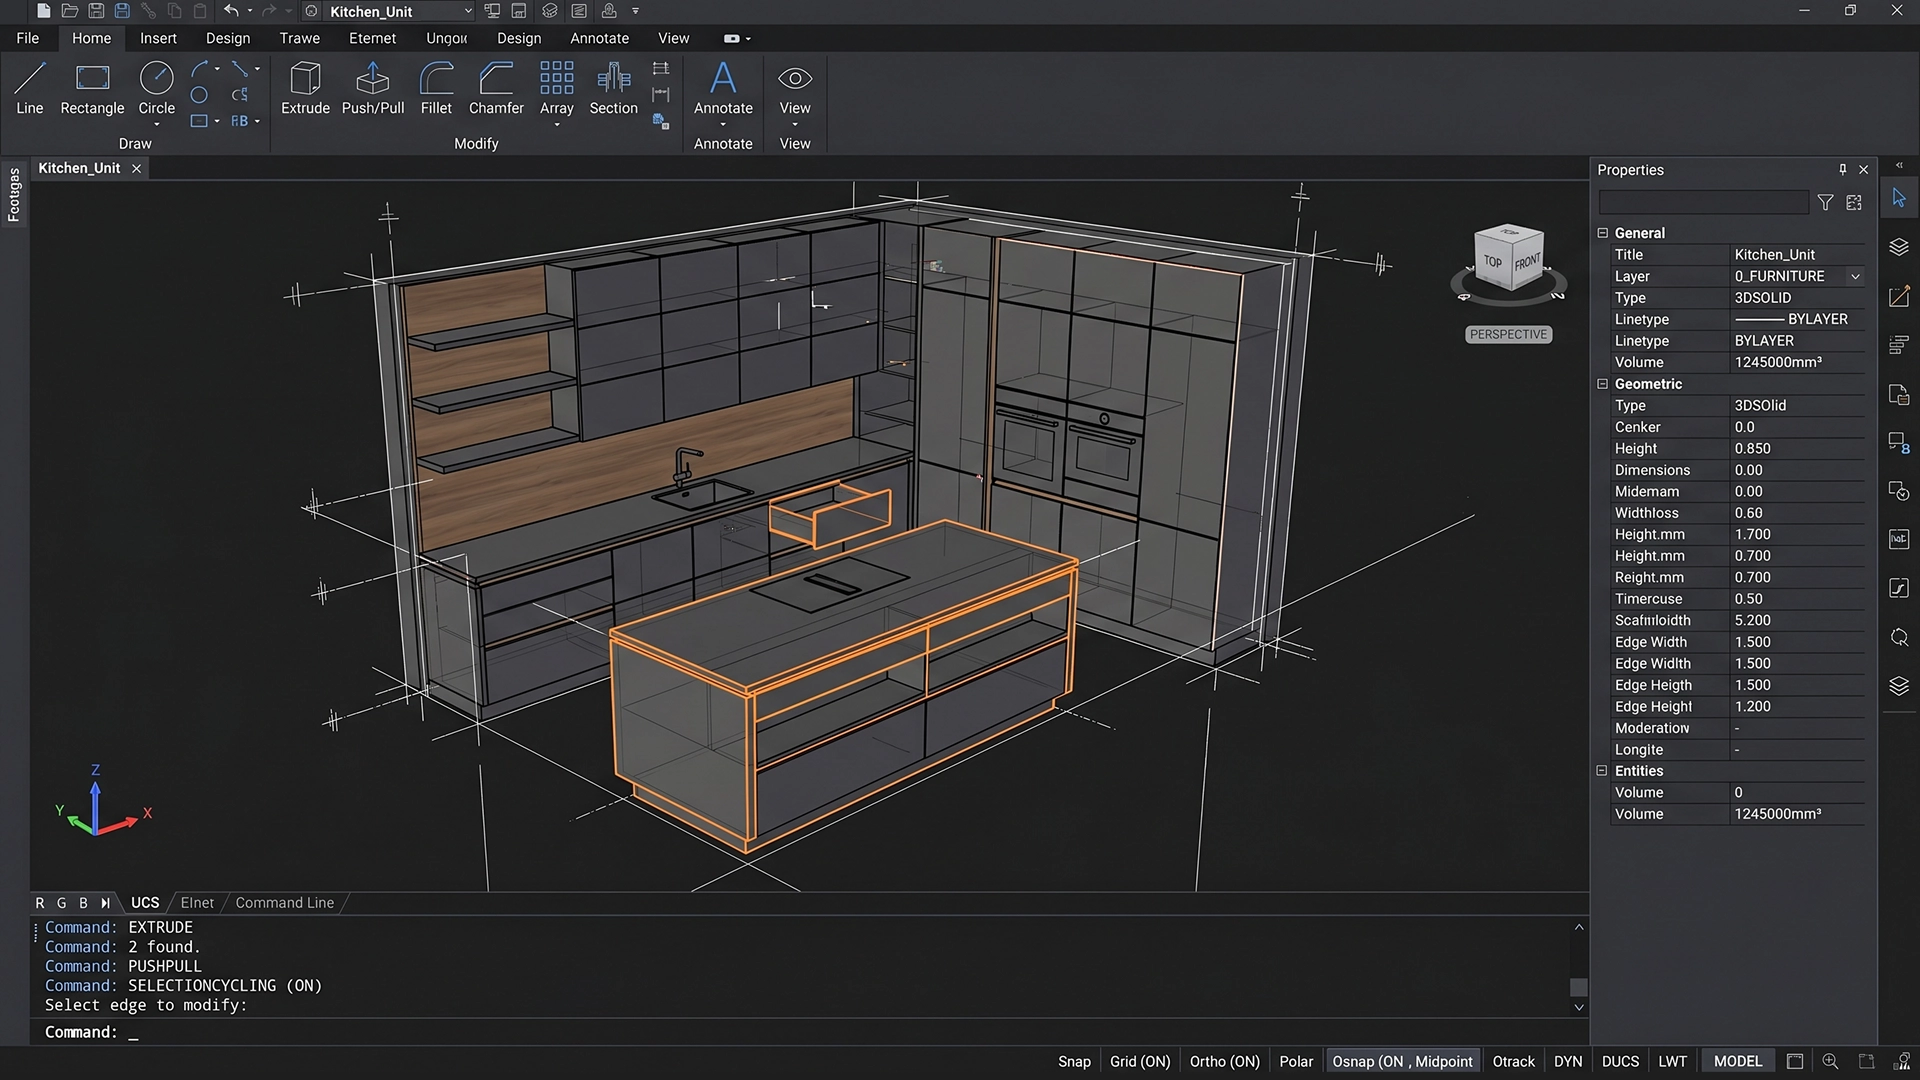Click Otrack in the status bar
1920x1080 pixels.
pyautogui.click(x=1513, y=1060)
